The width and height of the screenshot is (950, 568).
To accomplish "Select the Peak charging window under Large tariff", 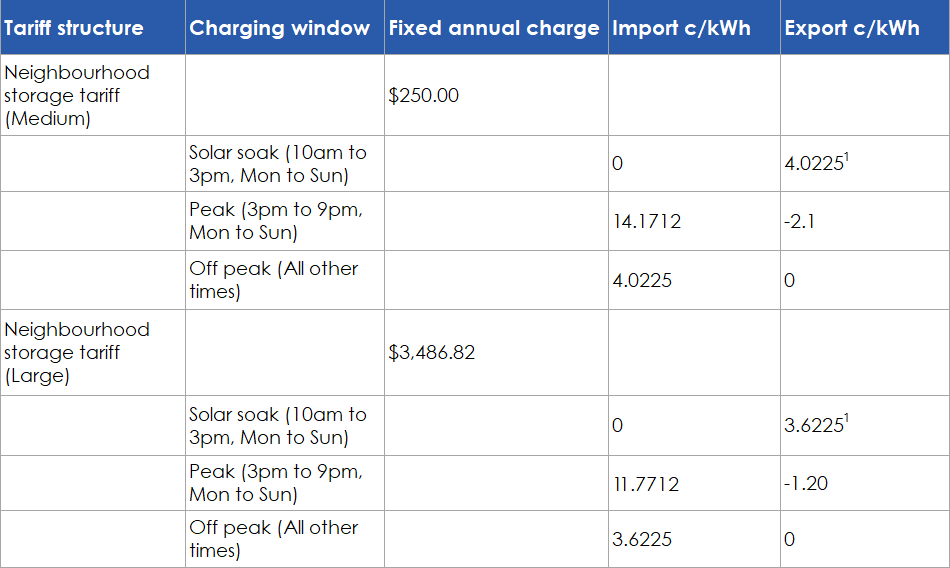I will click(276, 483).
